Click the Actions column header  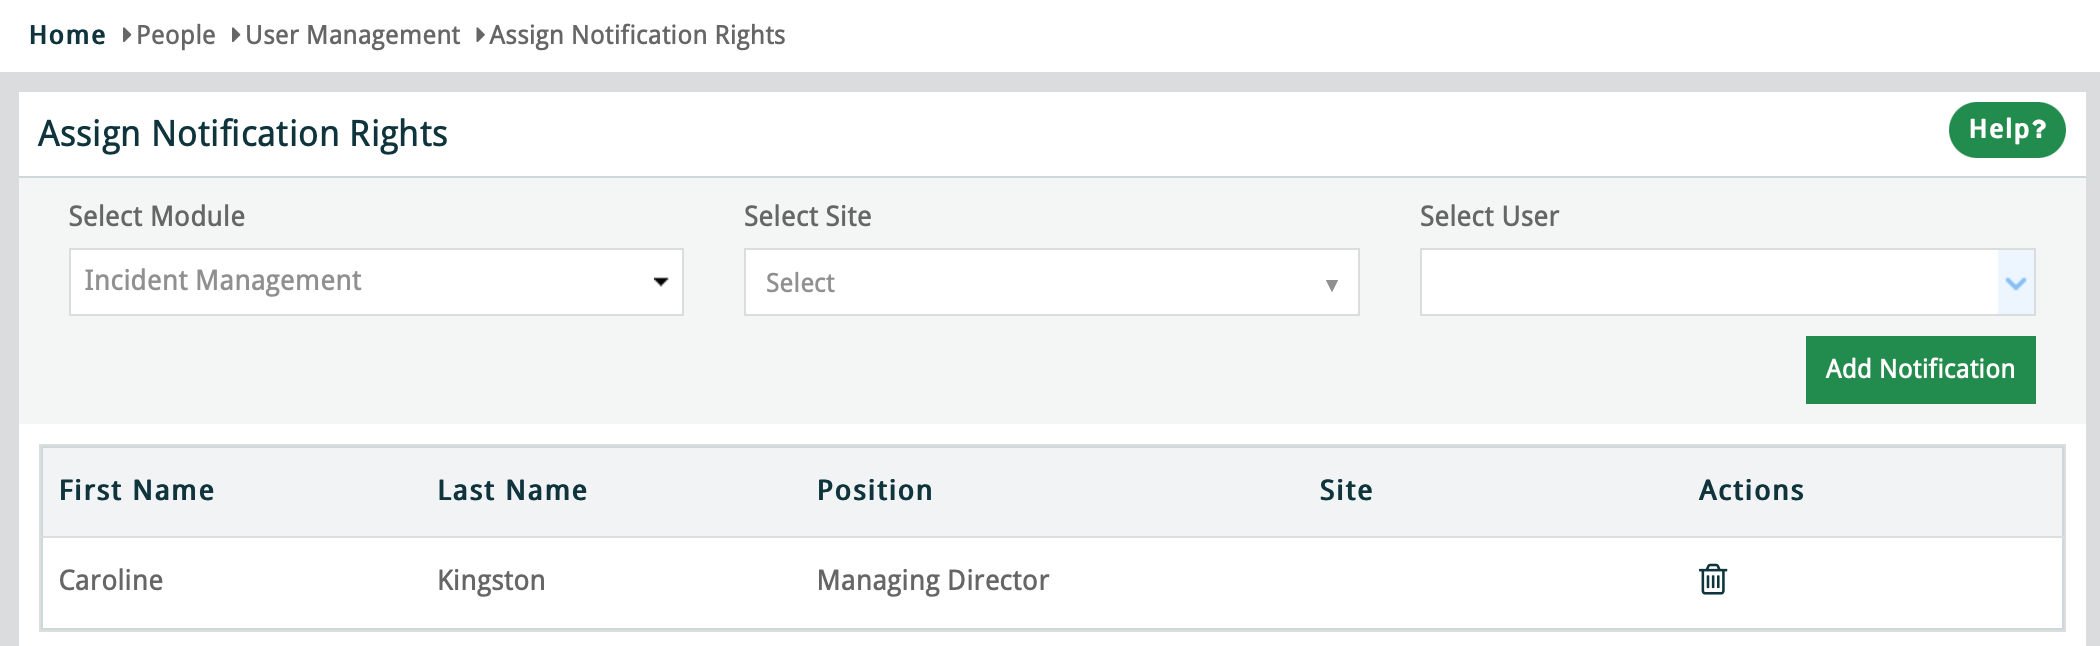[1751, 490]
